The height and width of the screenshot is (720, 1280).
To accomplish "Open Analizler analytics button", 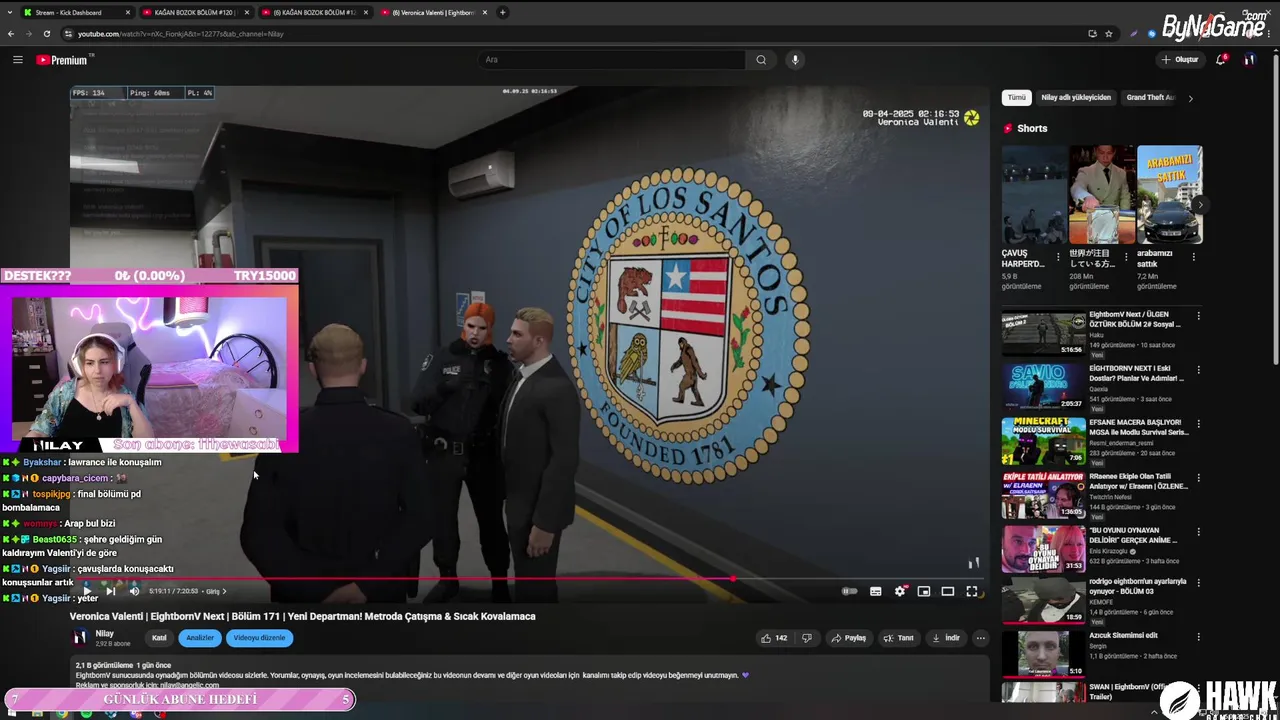I will tap(200, 638).
